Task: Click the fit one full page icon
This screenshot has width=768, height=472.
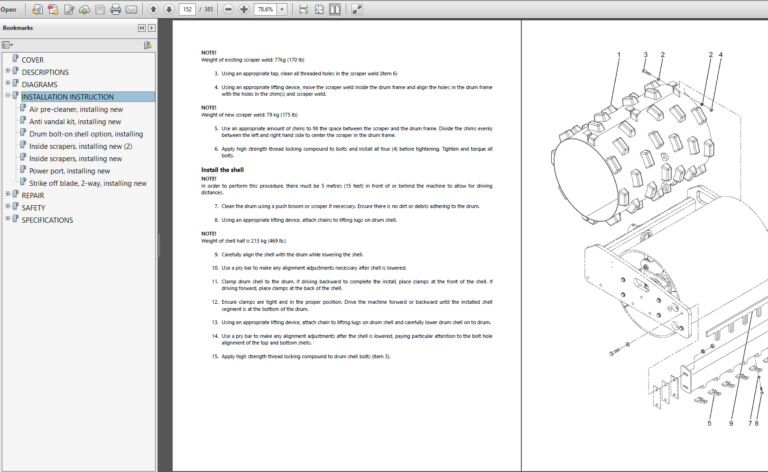Action: 319,9
